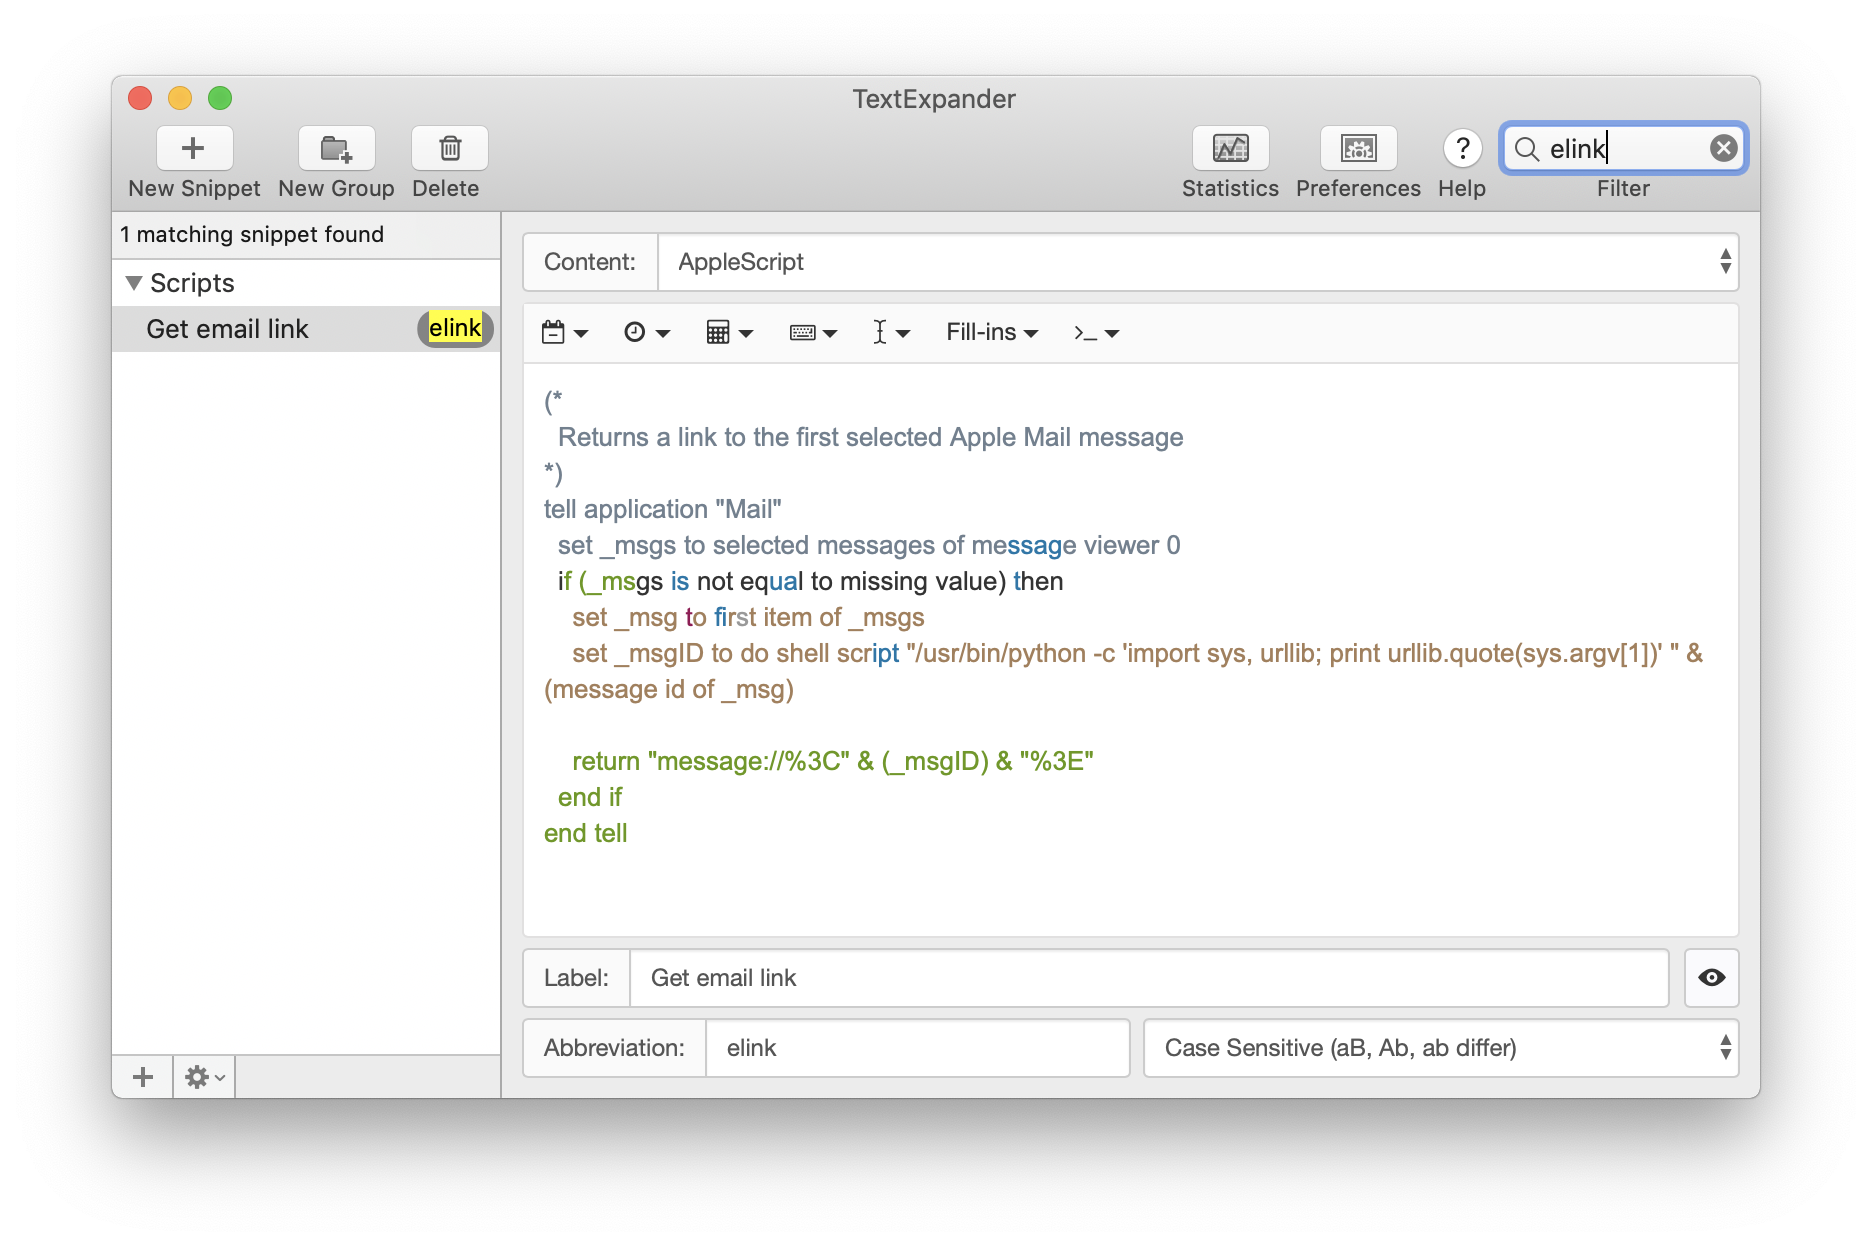
Task: Open Help with the question mark button
Action: 1462,148
